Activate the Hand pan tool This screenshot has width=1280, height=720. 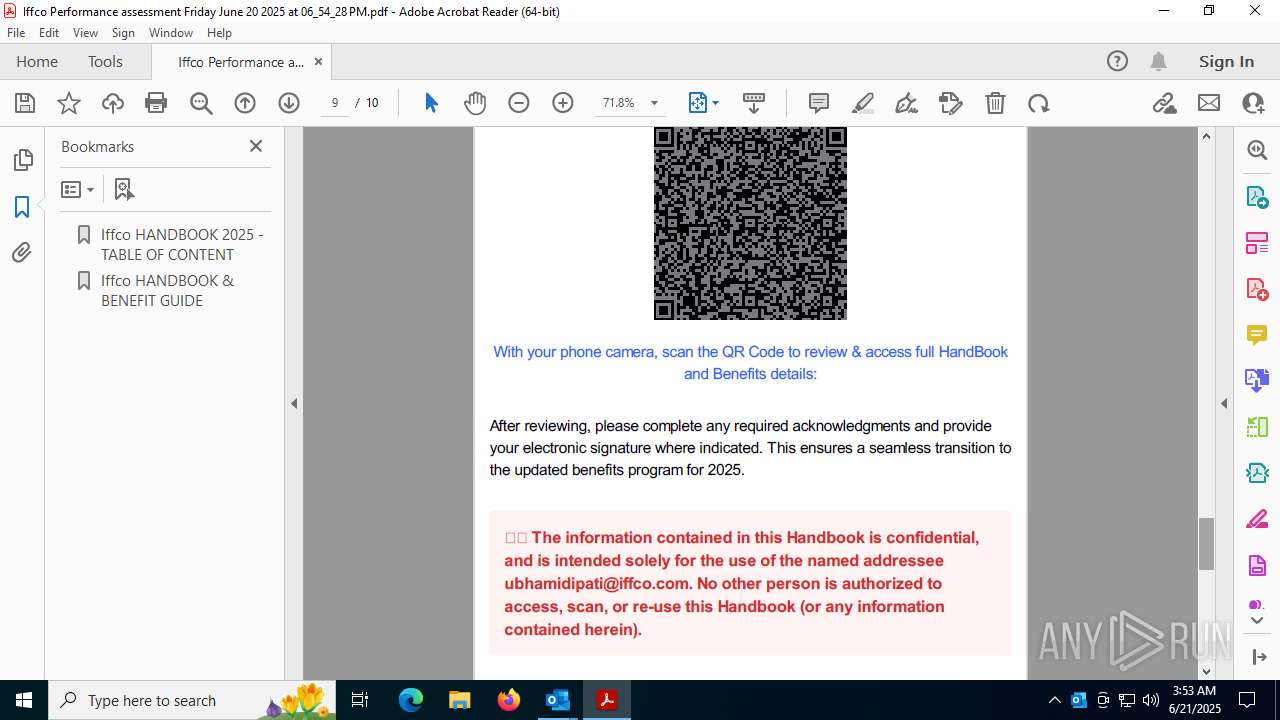point(475,103)
